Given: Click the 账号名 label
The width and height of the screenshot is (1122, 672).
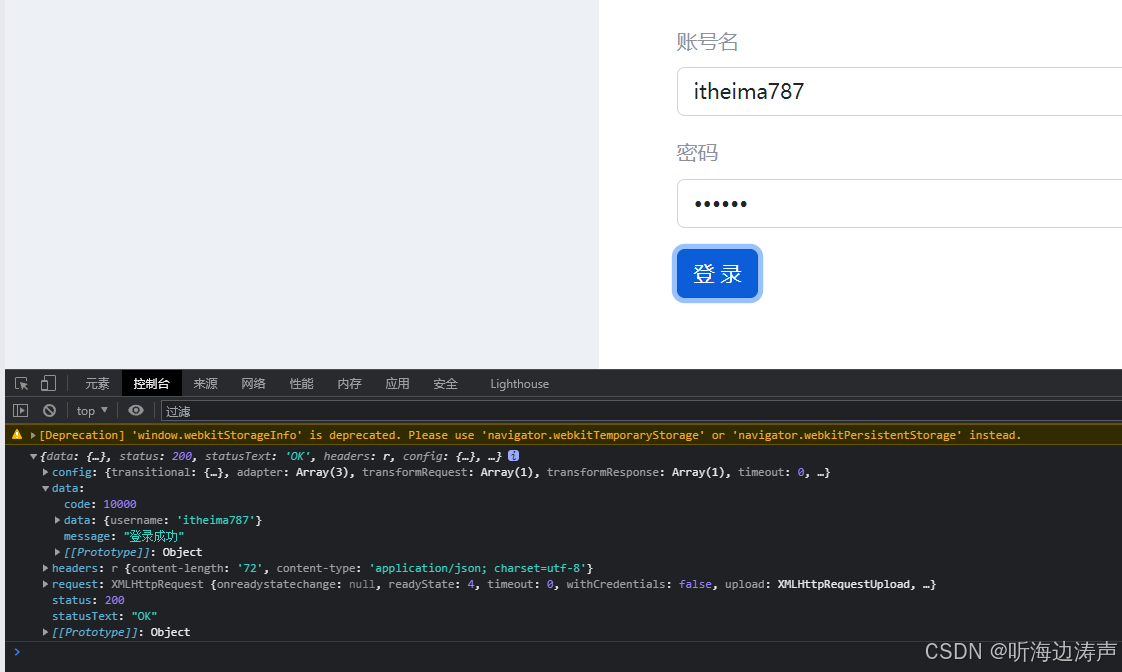Looking at the screenshot, I should (x=707, y=42).
